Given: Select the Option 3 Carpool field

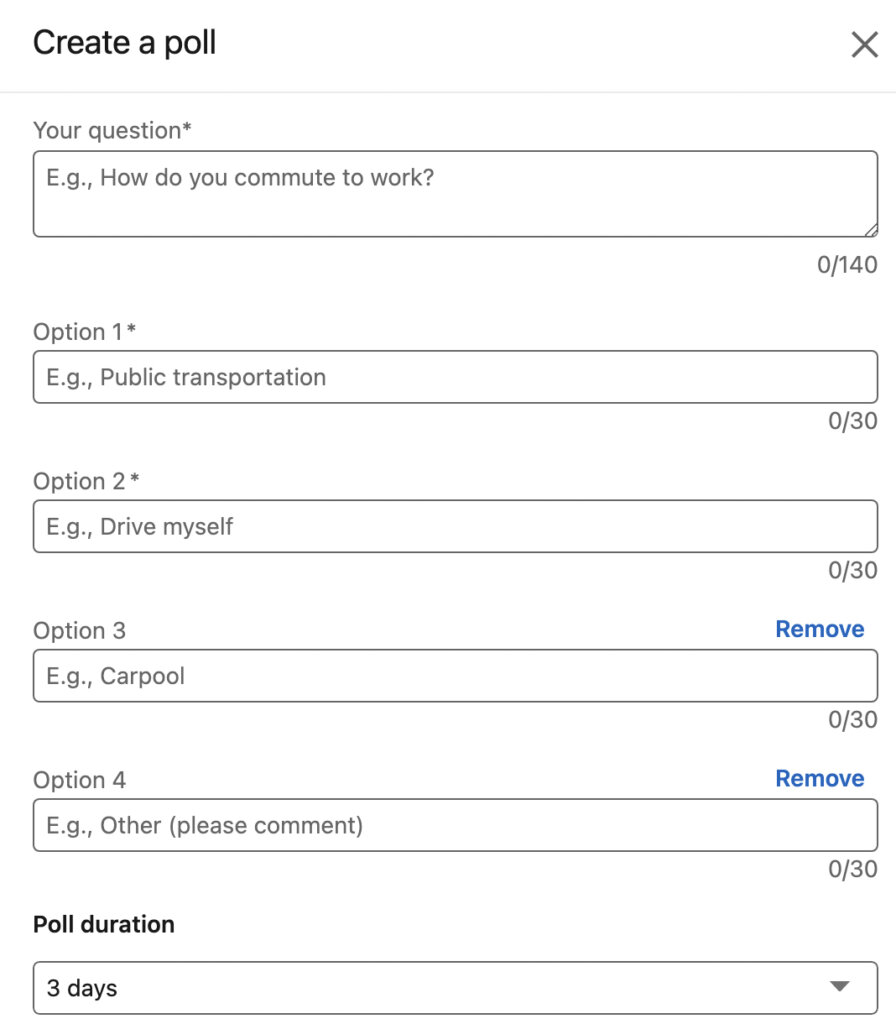Looking at the screenshot, I should [x=455, y=676].
